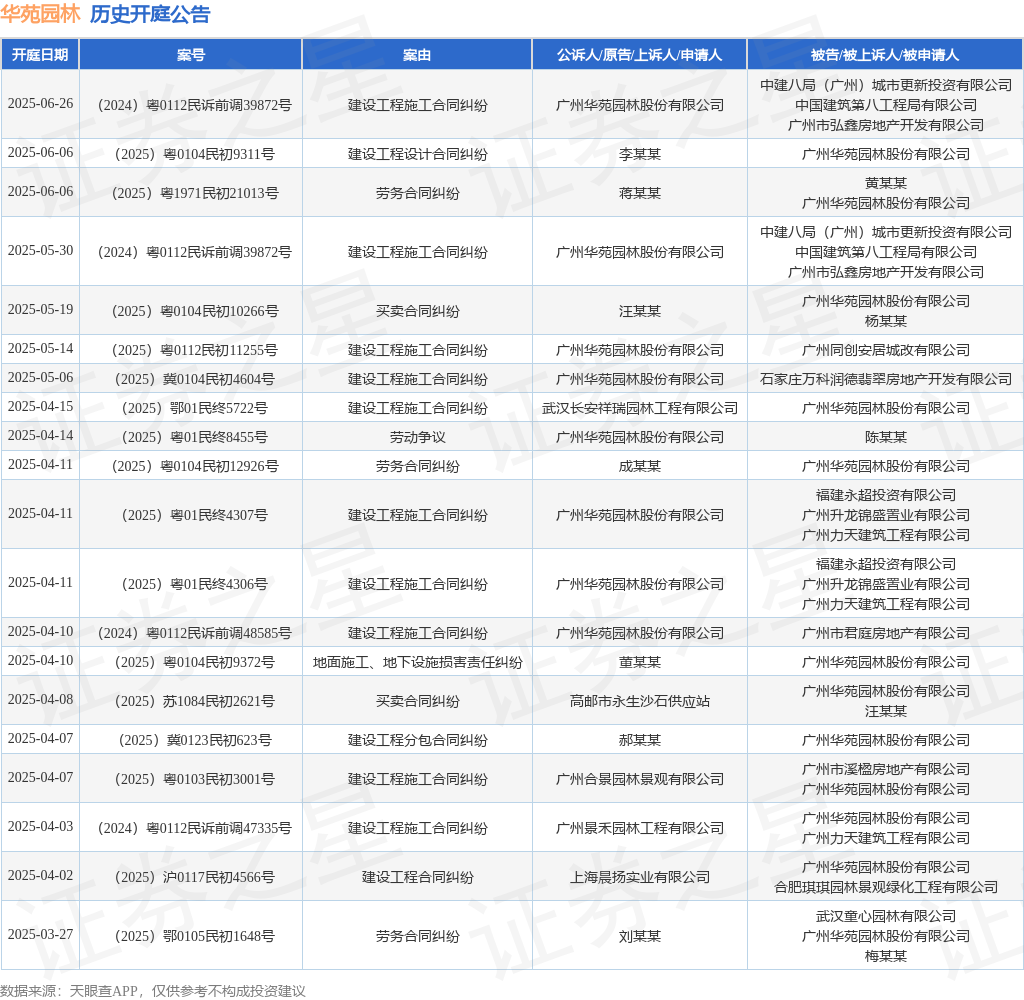Image resolution: width=1024 pixels, height=1000 pixels.
Task: Select the date cell "2025-03-27"
Action: (x=40, y=935)
